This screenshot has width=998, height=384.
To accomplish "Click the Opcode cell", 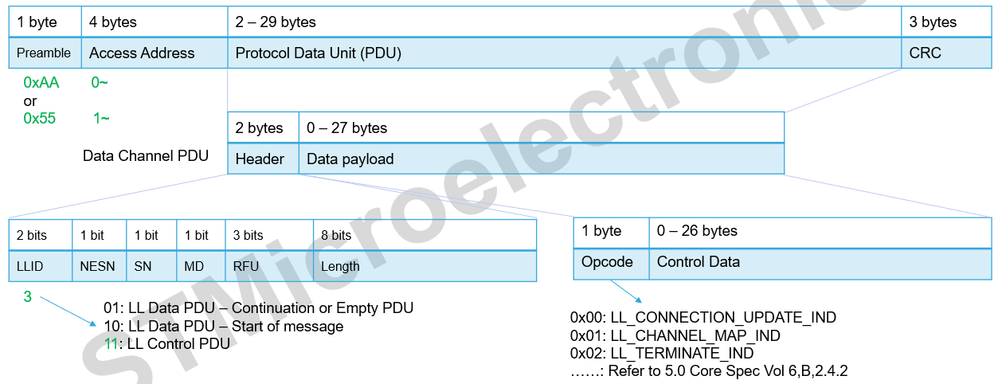I will (x=611, y=262).
